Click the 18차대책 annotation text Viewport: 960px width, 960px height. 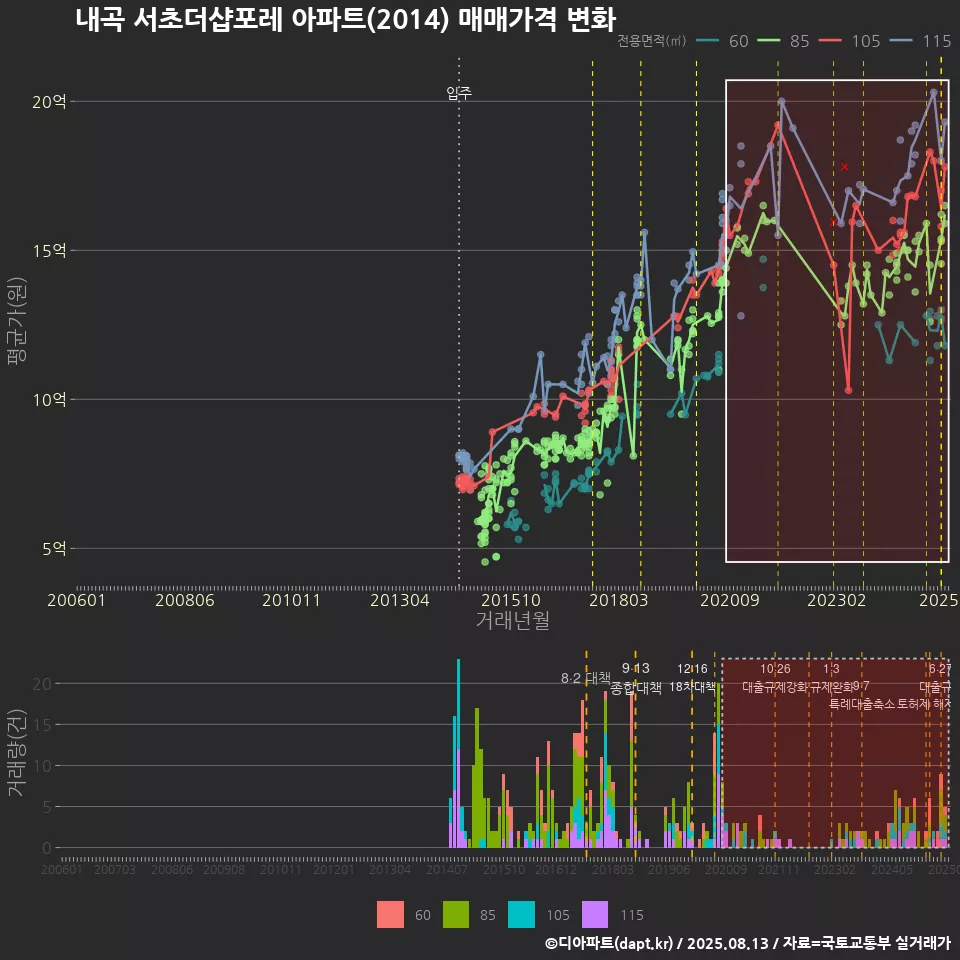coord(692,686)
